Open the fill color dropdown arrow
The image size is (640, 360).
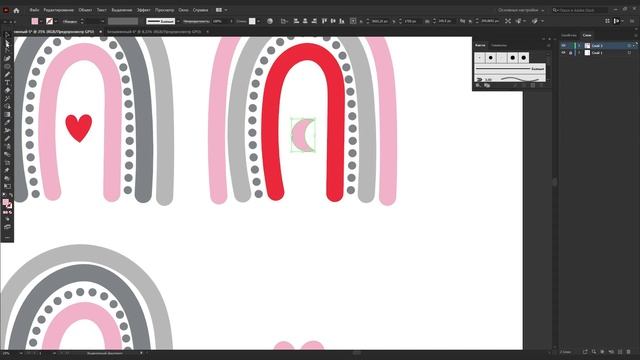click(41, 21)
